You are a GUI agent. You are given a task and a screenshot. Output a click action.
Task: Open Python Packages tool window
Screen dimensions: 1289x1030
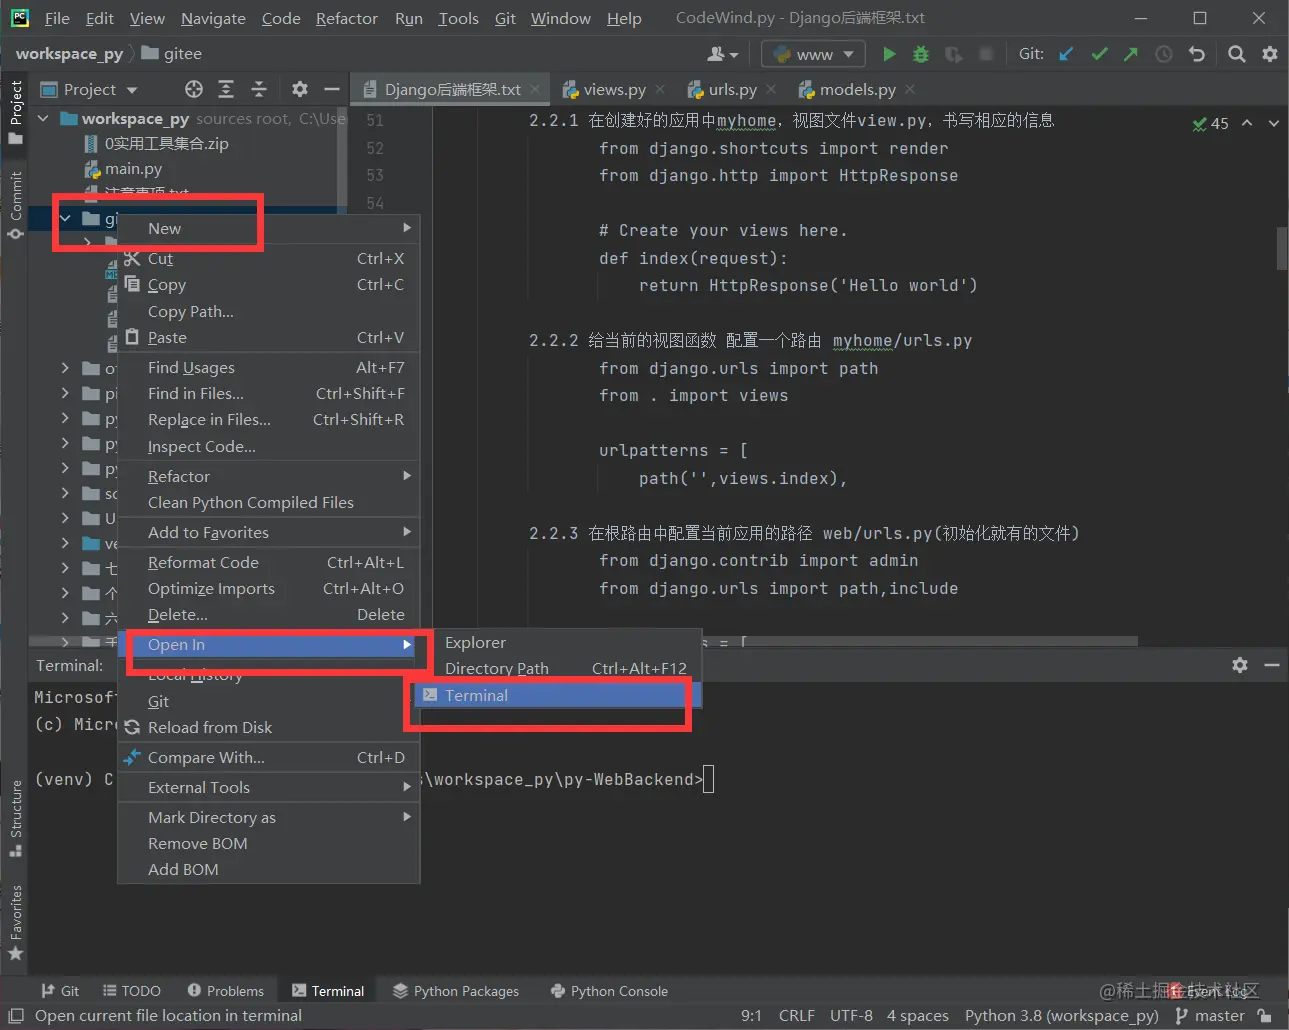point(456,991)
